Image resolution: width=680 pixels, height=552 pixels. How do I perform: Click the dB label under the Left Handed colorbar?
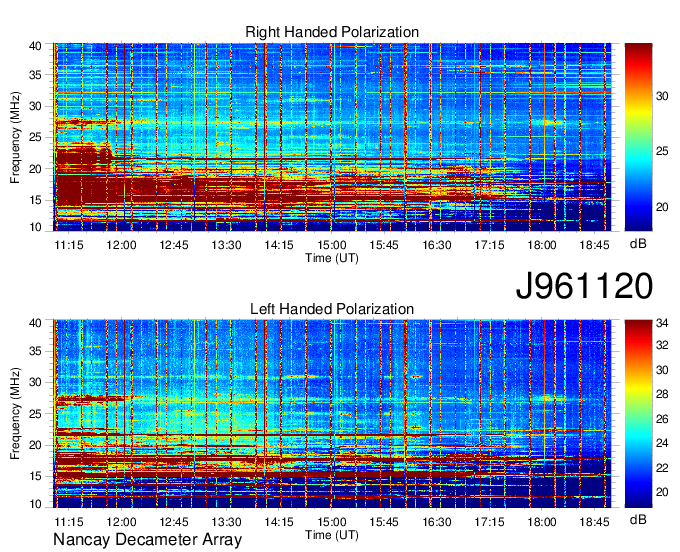pos(638,519)
